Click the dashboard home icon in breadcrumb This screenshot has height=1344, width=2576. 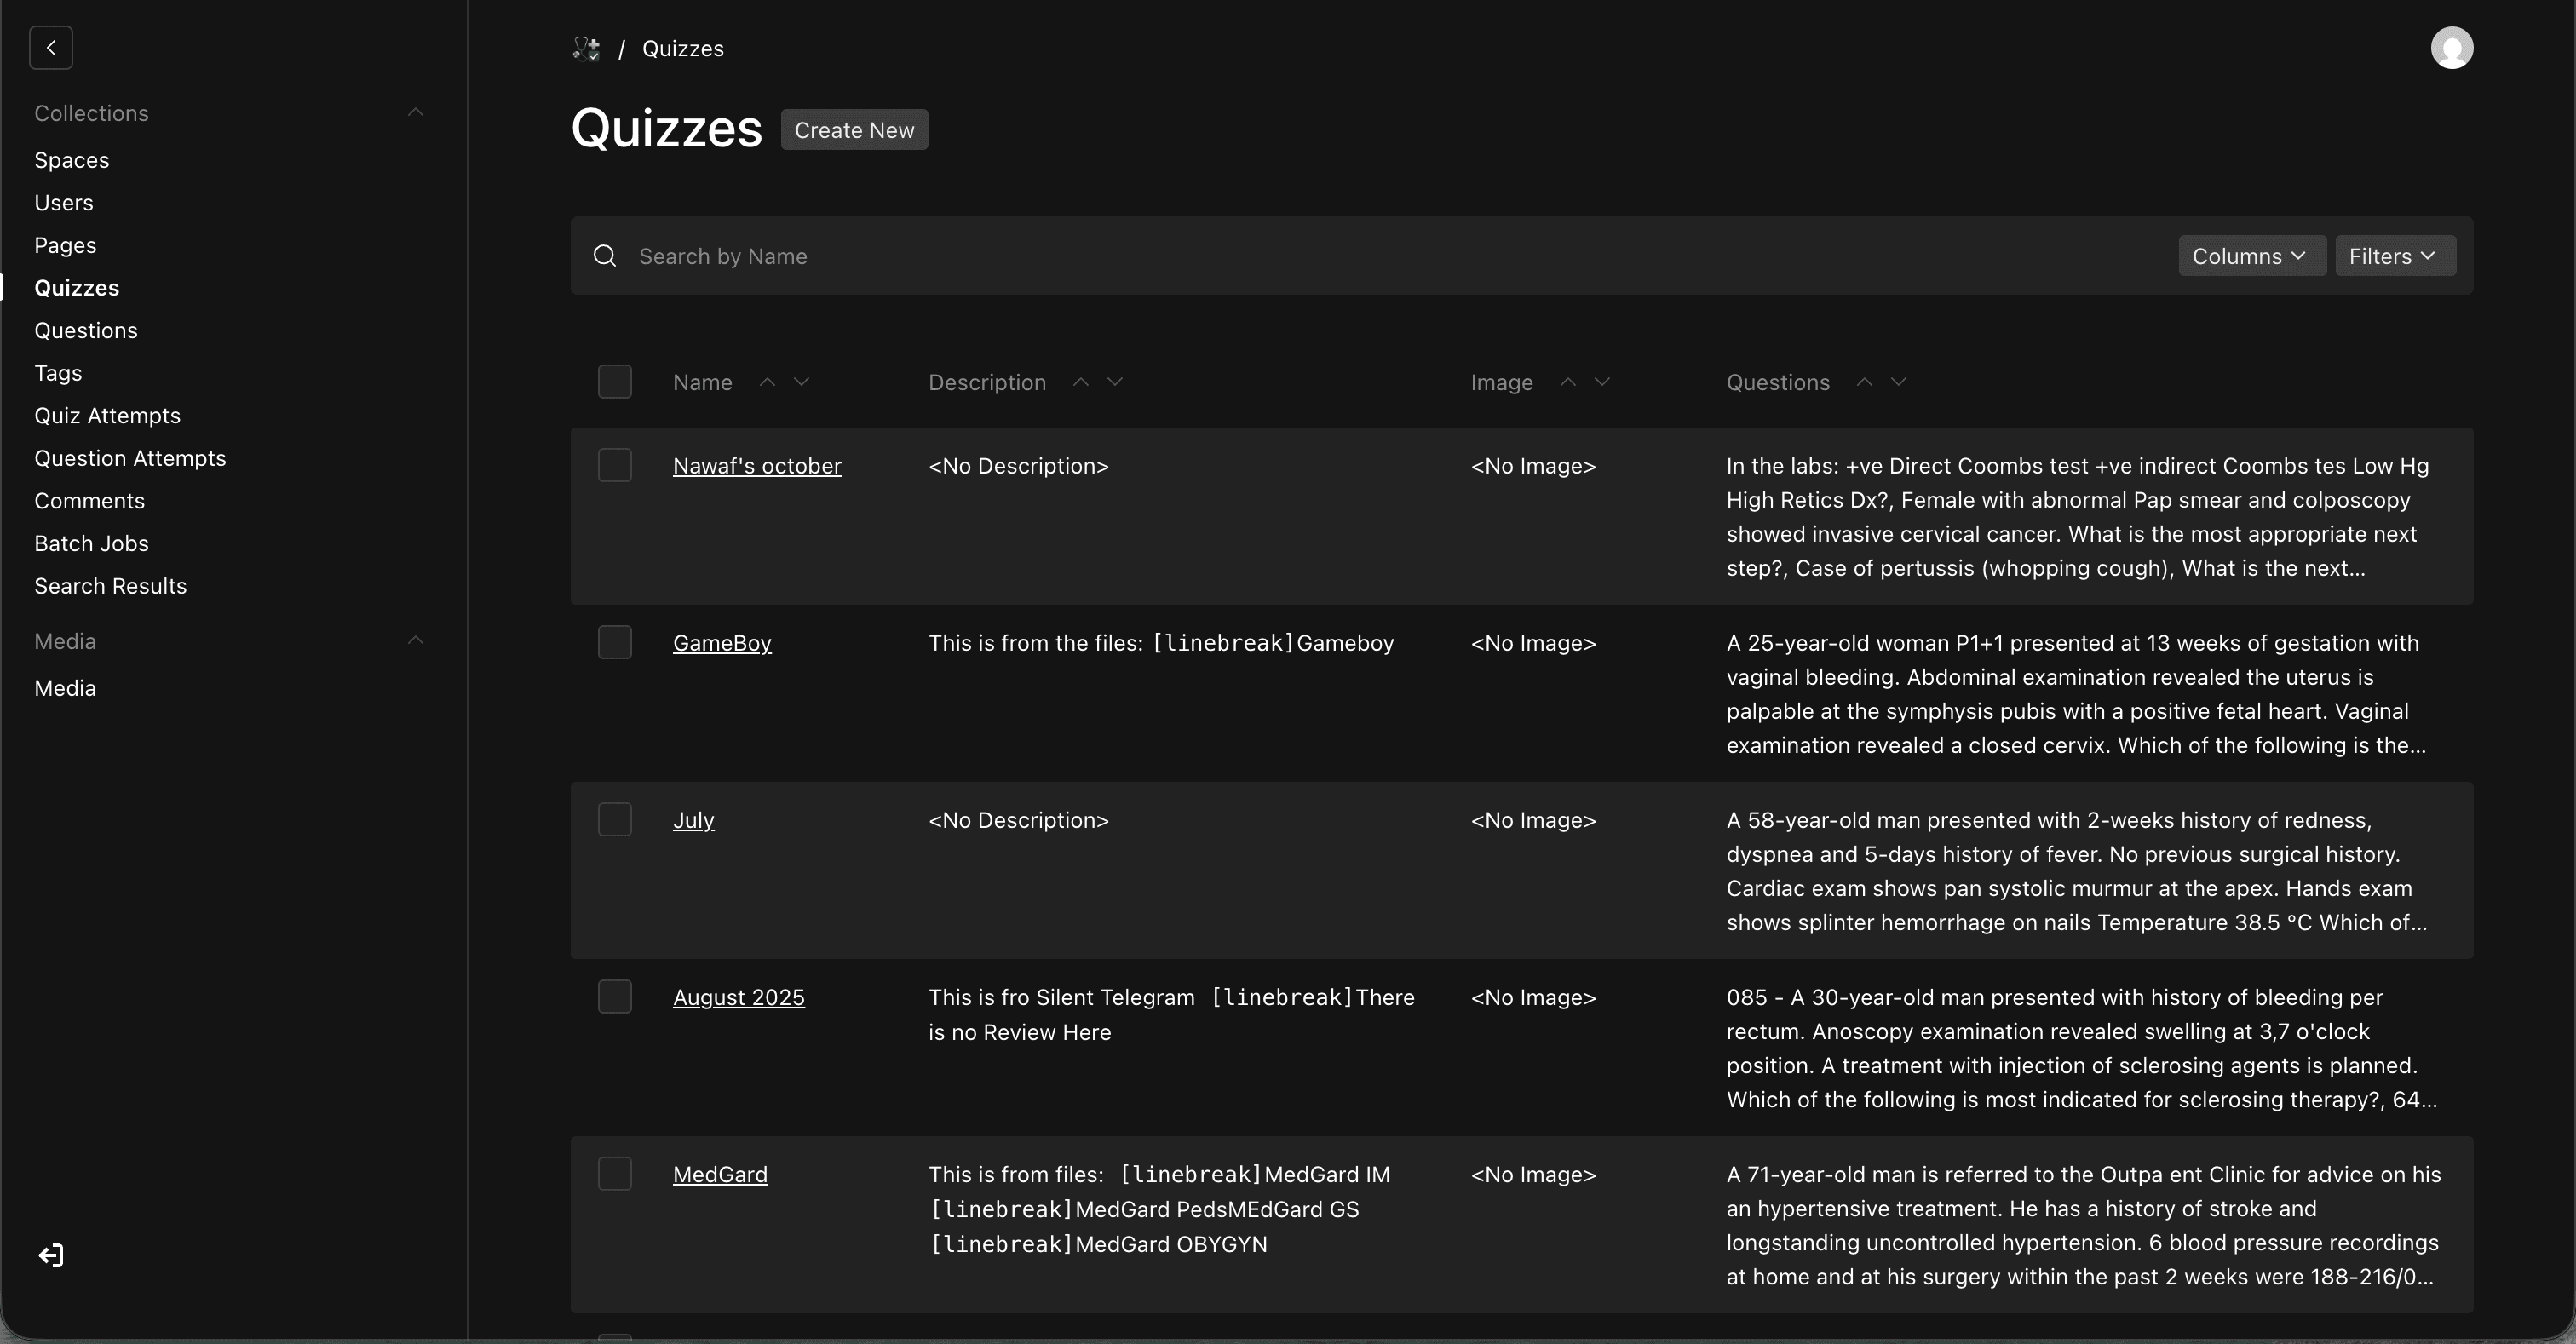pos(586,49)
